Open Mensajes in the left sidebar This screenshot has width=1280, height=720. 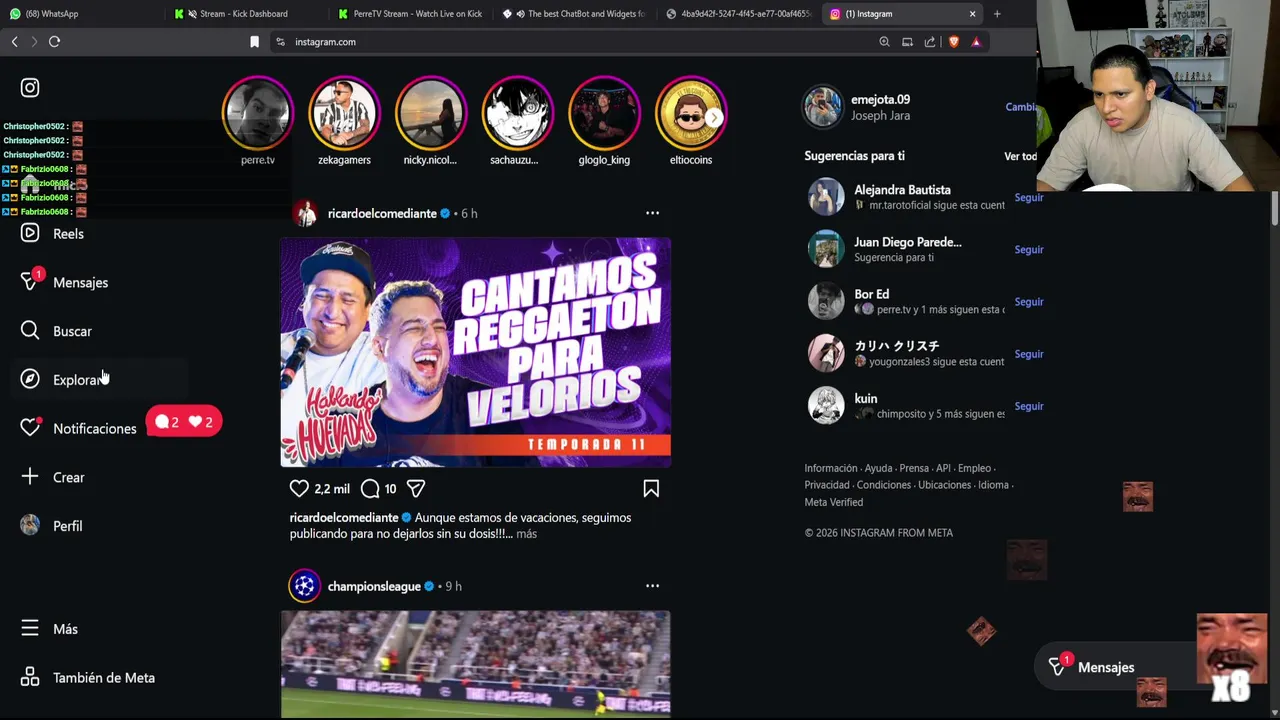pos(66,282)
